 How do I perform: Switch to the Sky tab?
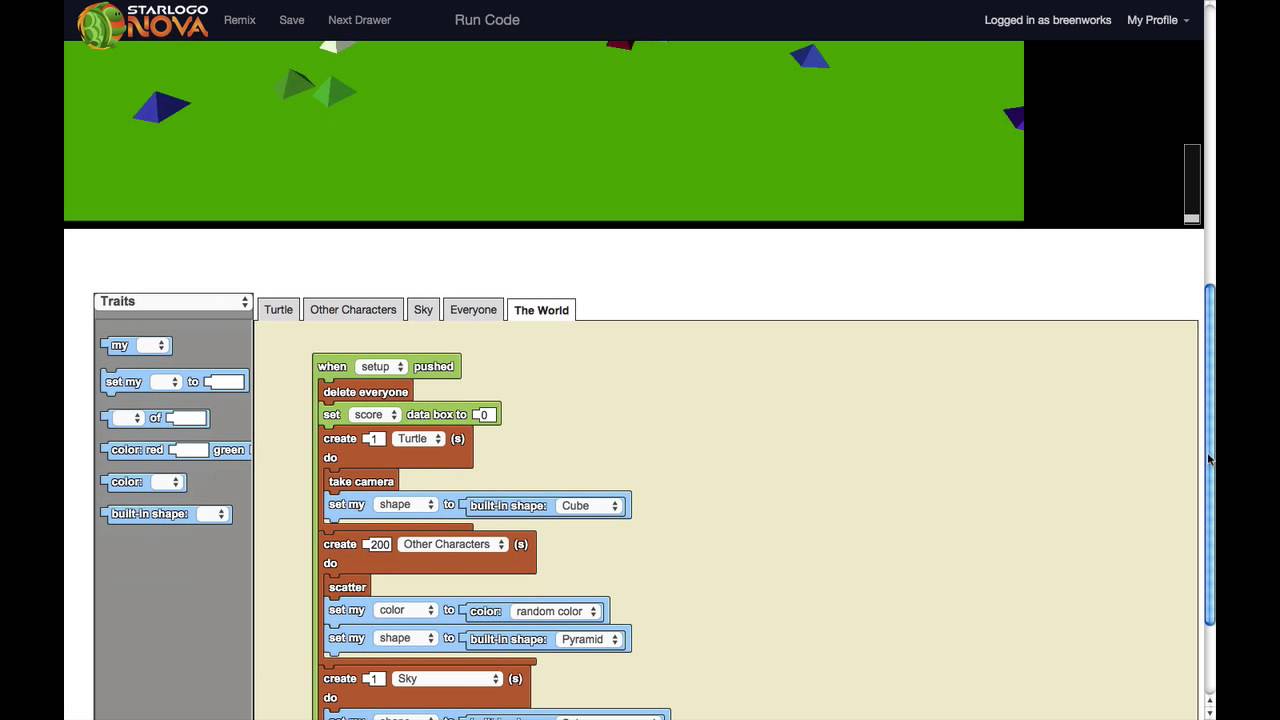(x=423, y=310)
